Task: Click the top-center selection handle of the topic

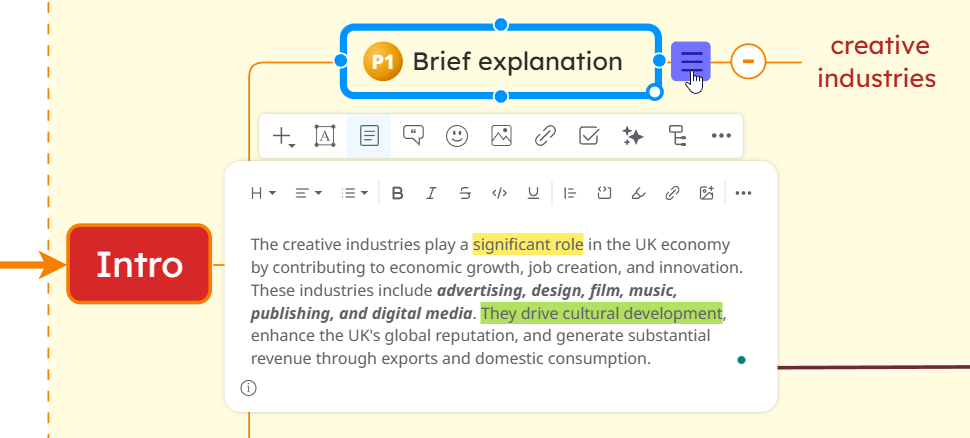Action: click(x=501, y=25)
